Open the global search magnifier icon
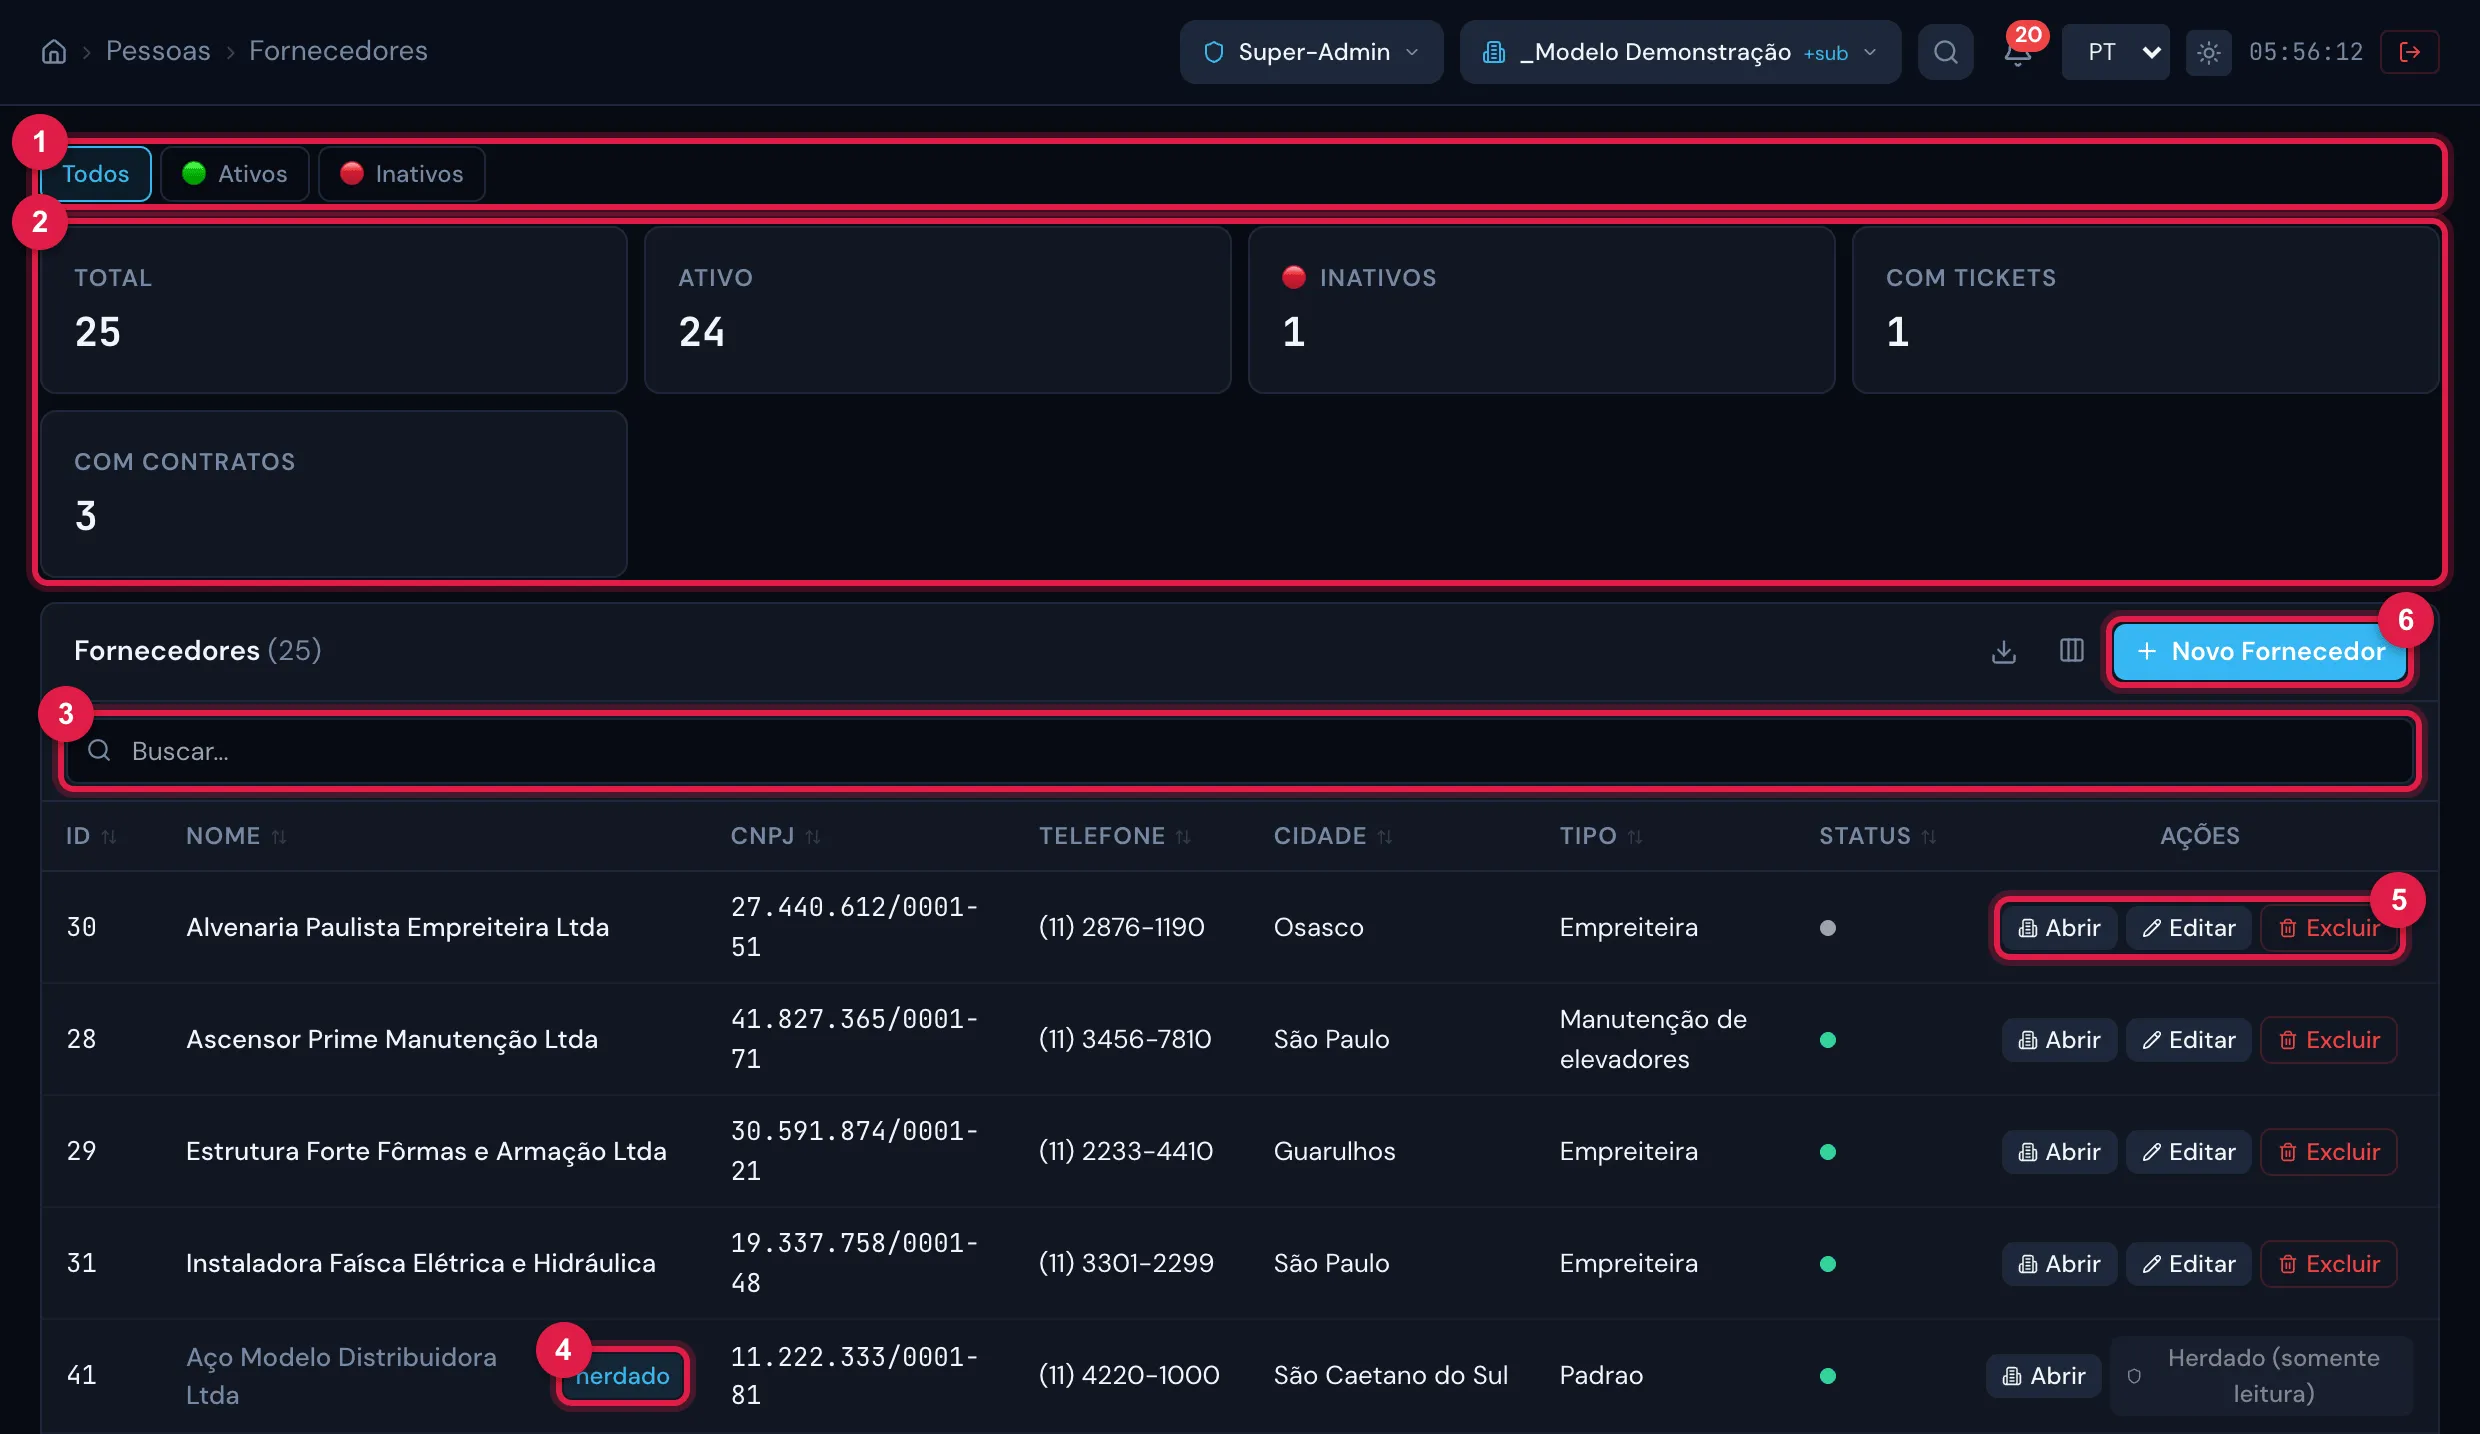Viewport: 2480px width, 1434px height. coord(1945,52)
